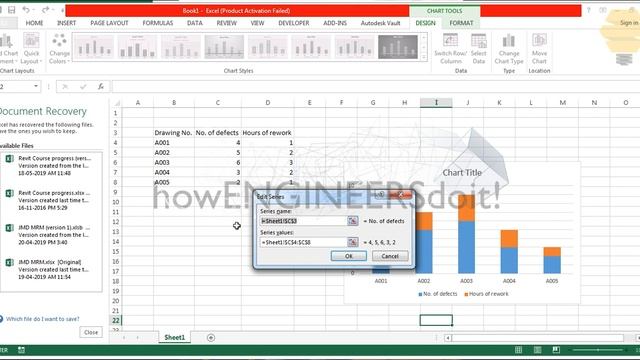Select the dark chart style thumbnail

398,47
